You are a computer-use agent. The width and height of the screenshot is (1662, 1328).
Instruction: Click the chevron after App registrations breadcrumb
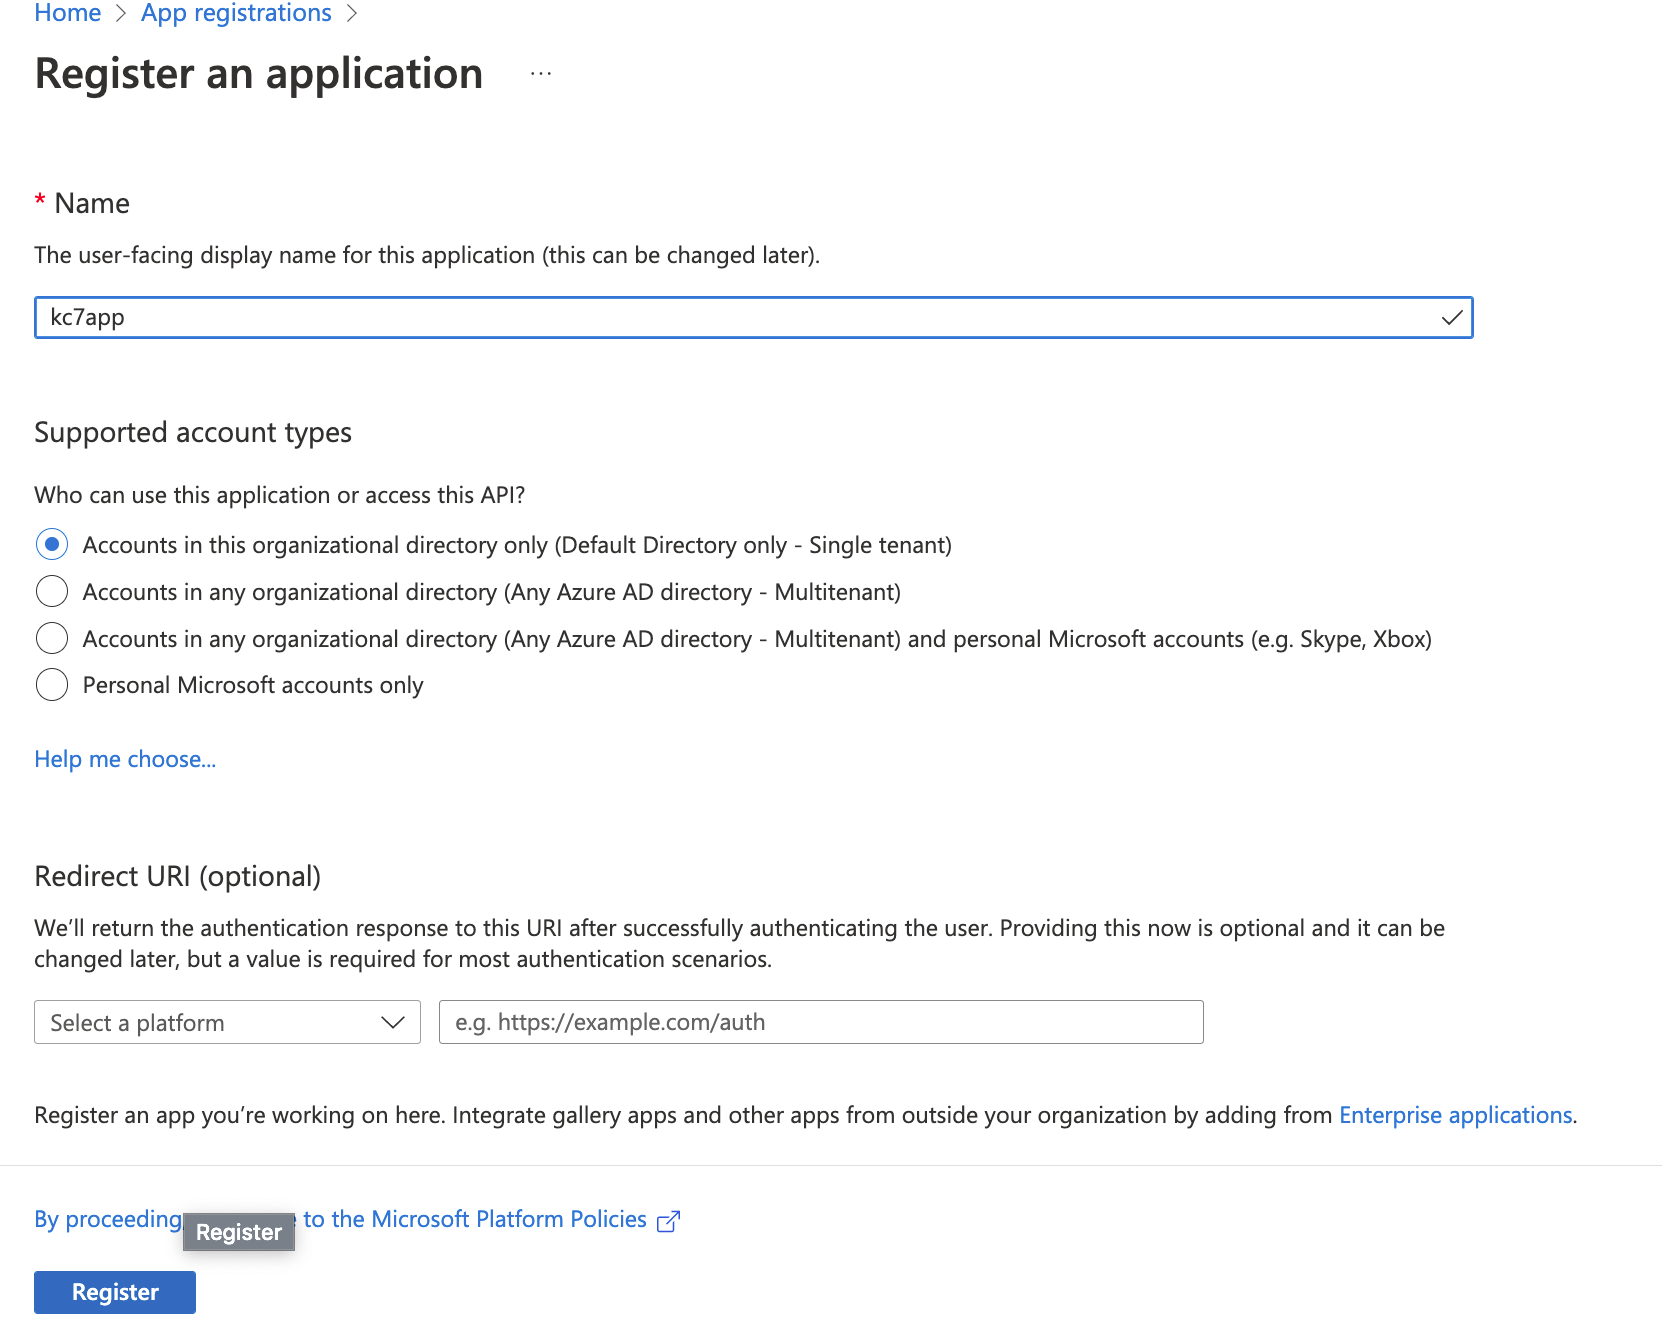[x=351, y=14]
